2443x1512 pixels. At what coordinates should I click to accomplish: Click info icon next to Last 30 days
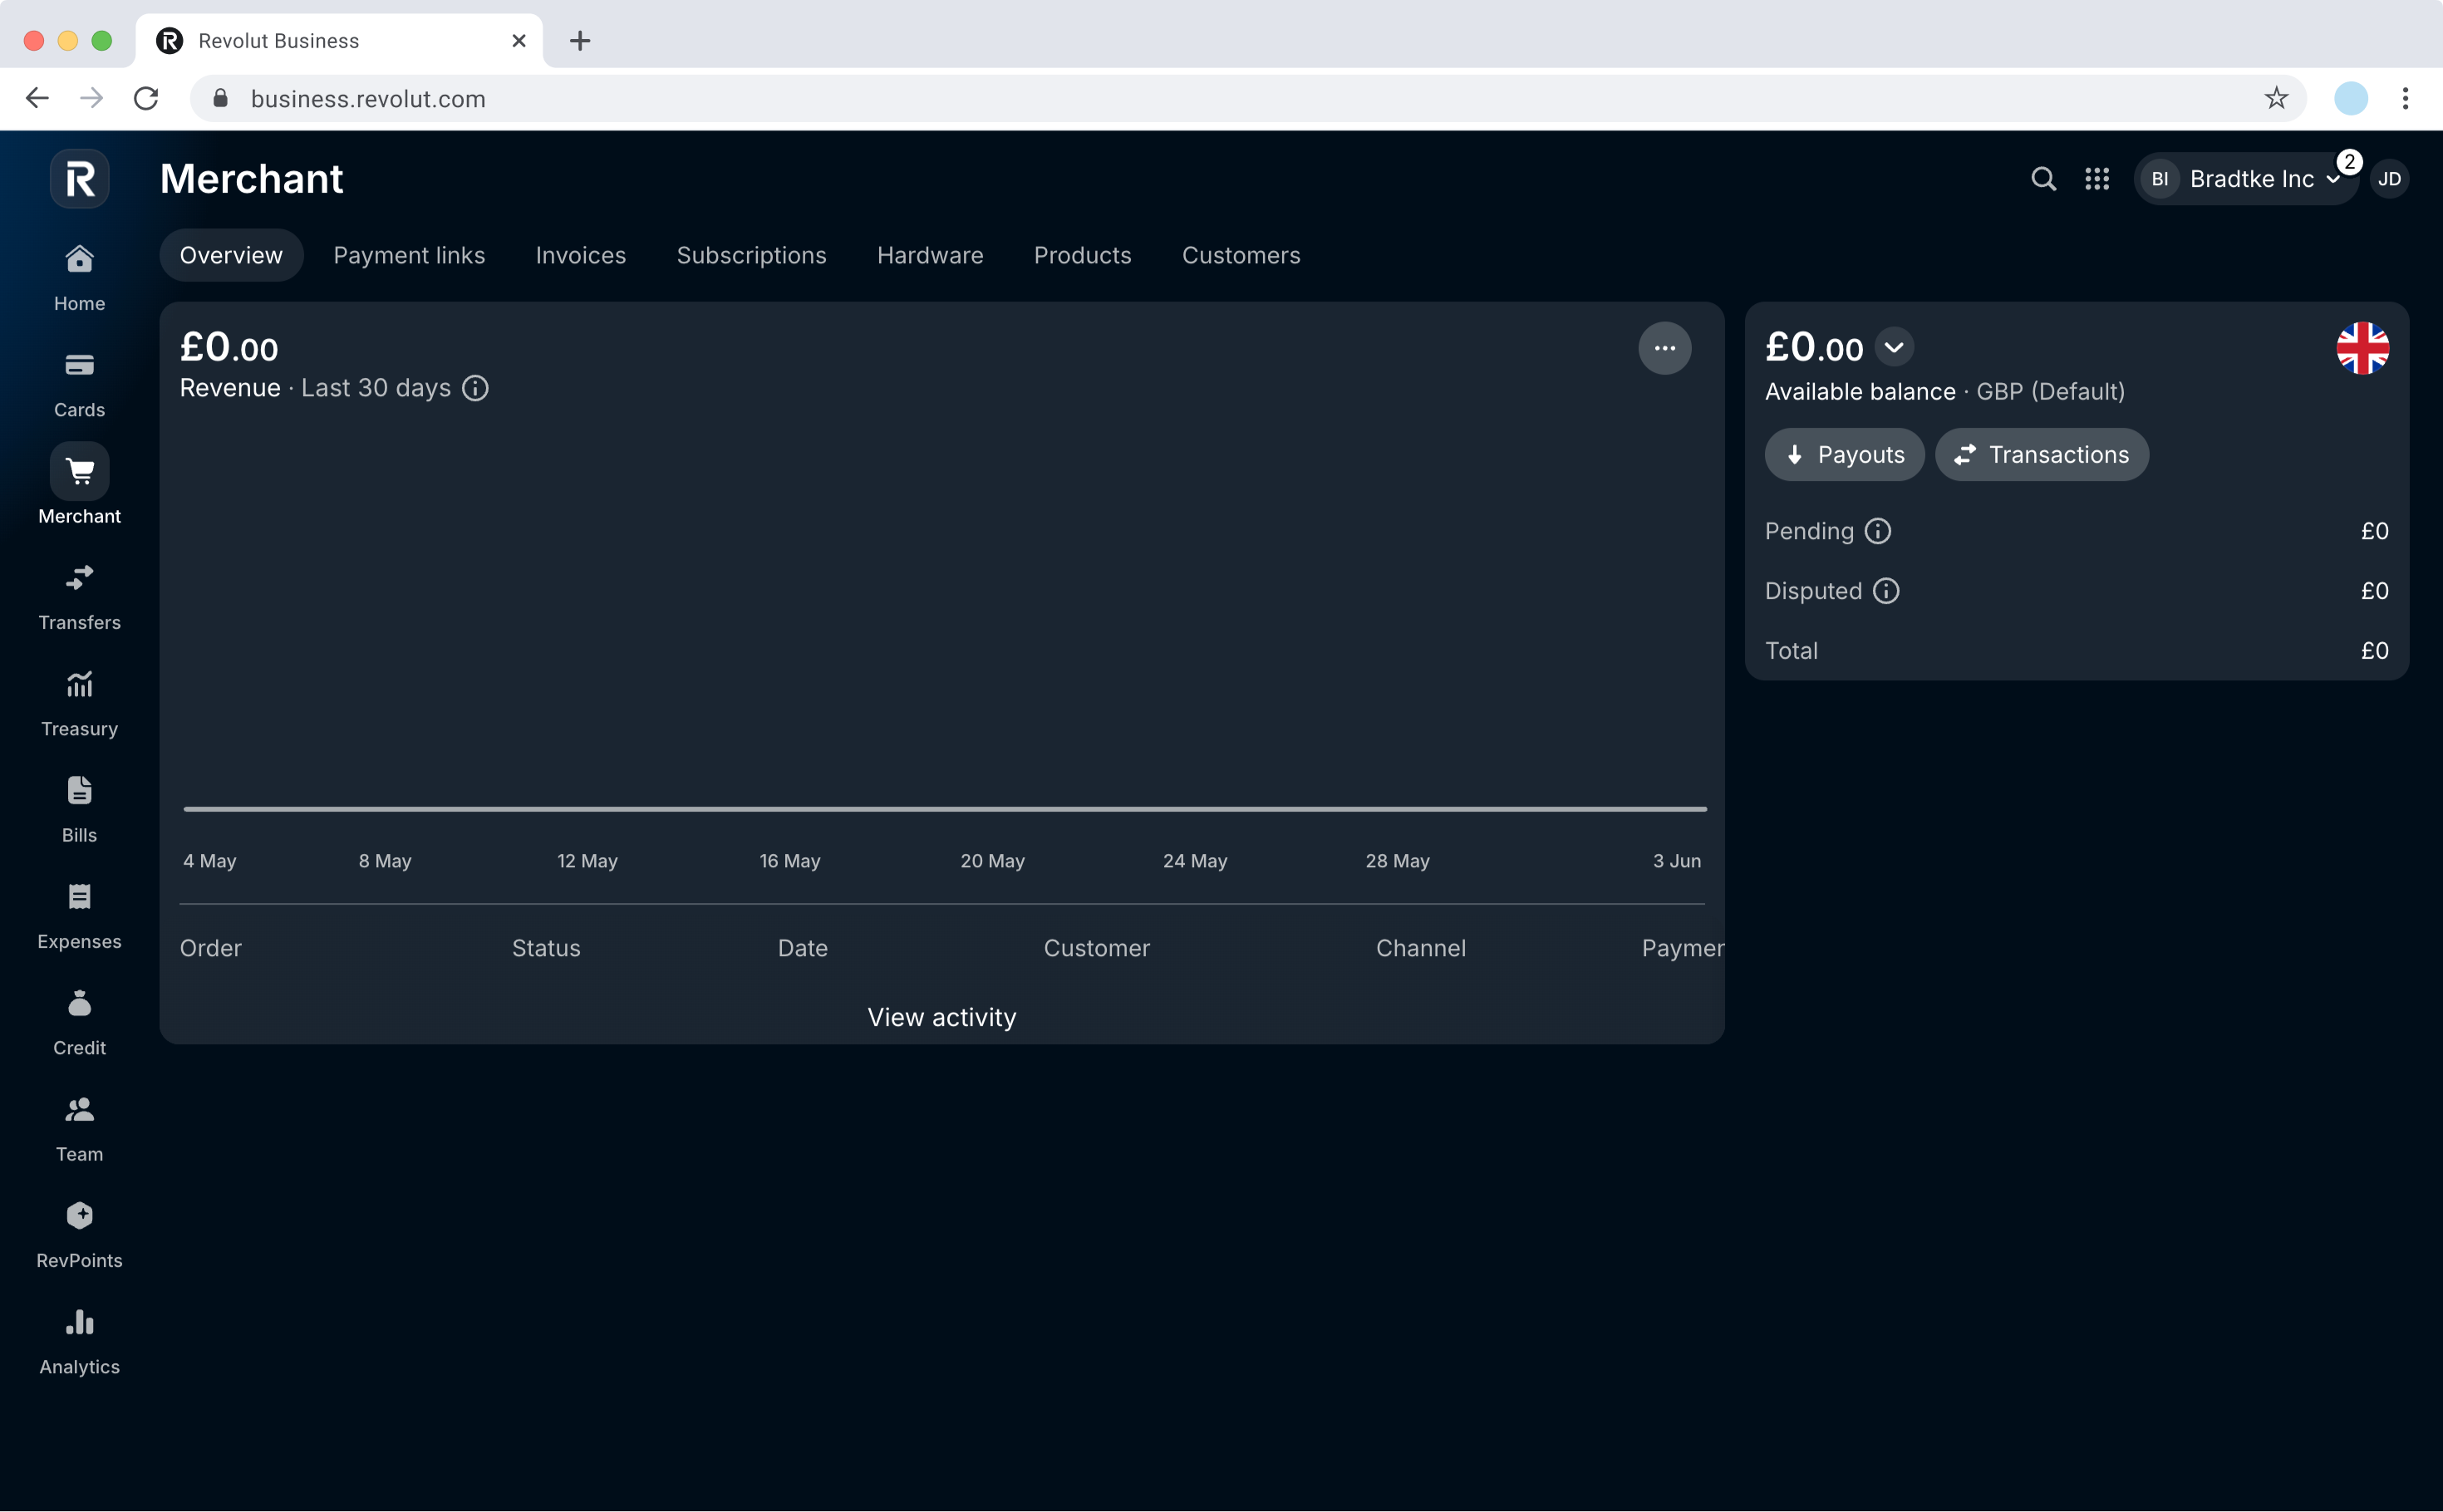476,388
